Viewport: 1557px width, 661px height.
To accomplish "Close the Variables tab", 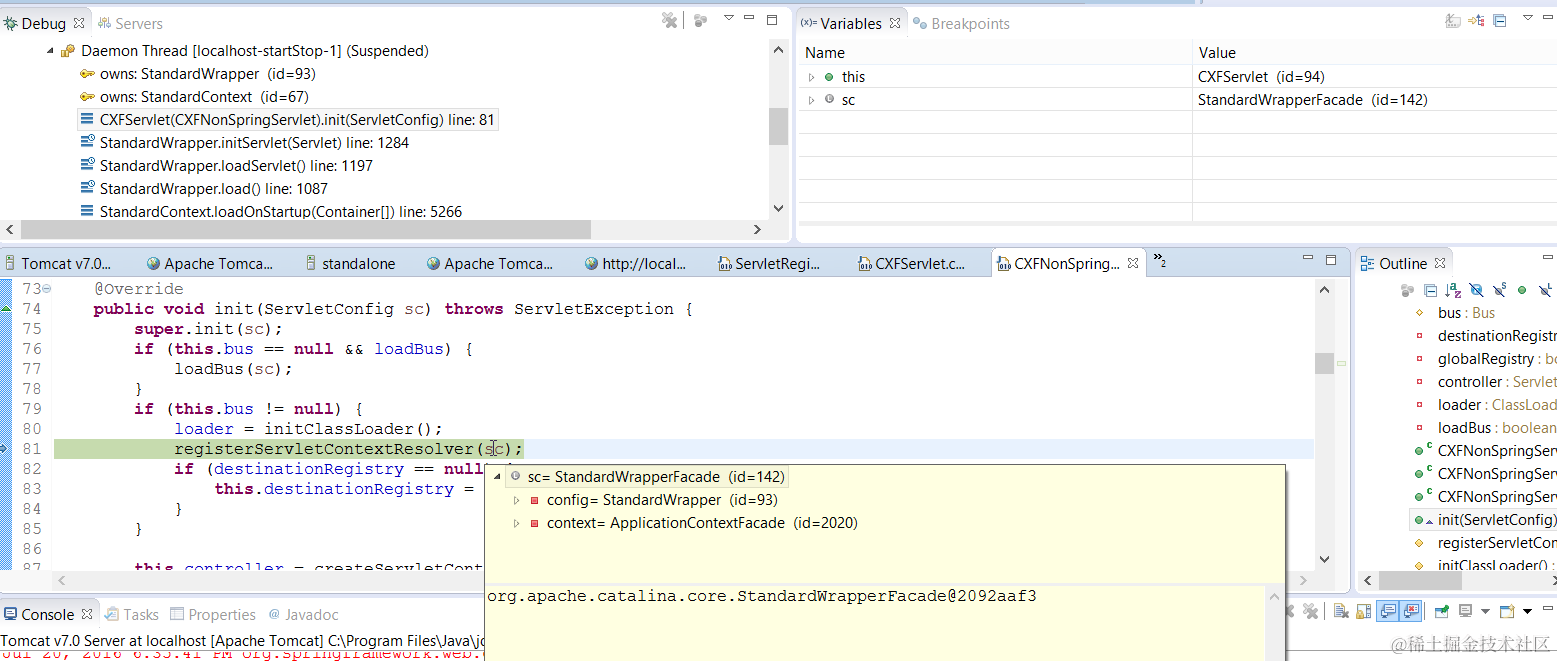I will (x=895, y=23).
